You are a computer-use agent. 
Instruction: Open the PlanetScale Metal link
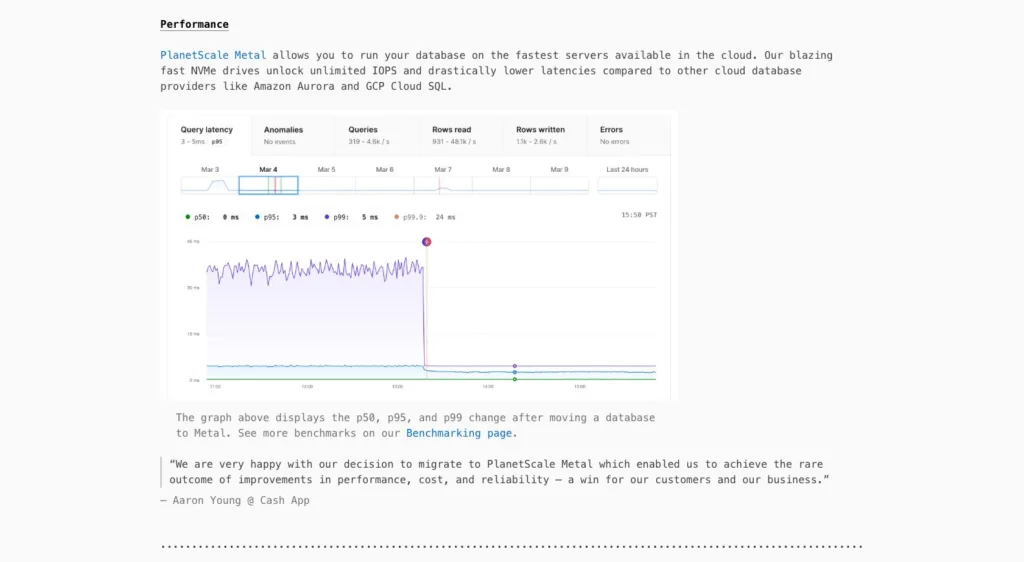213,55
